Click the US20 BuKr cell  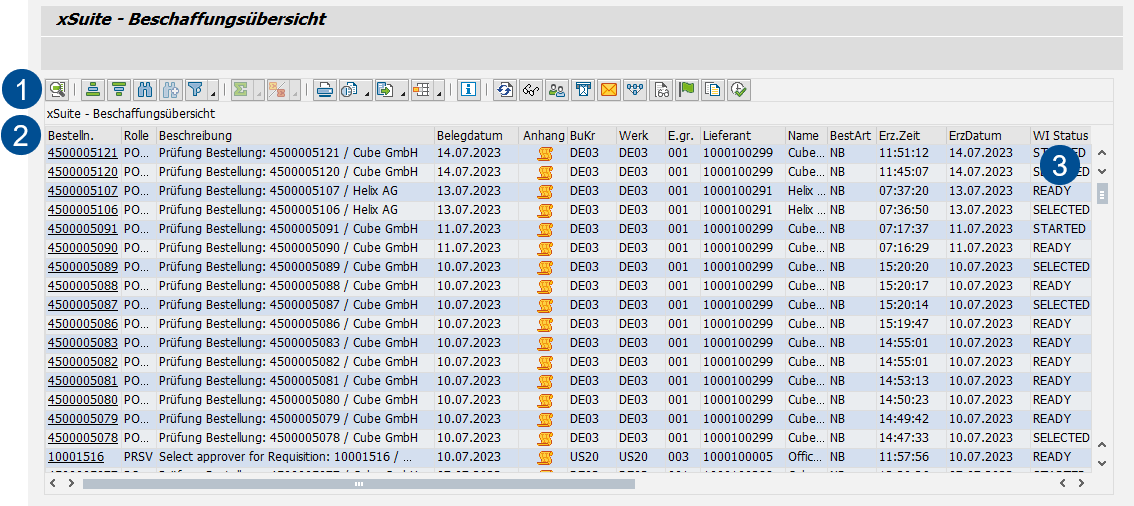(592, 457)
